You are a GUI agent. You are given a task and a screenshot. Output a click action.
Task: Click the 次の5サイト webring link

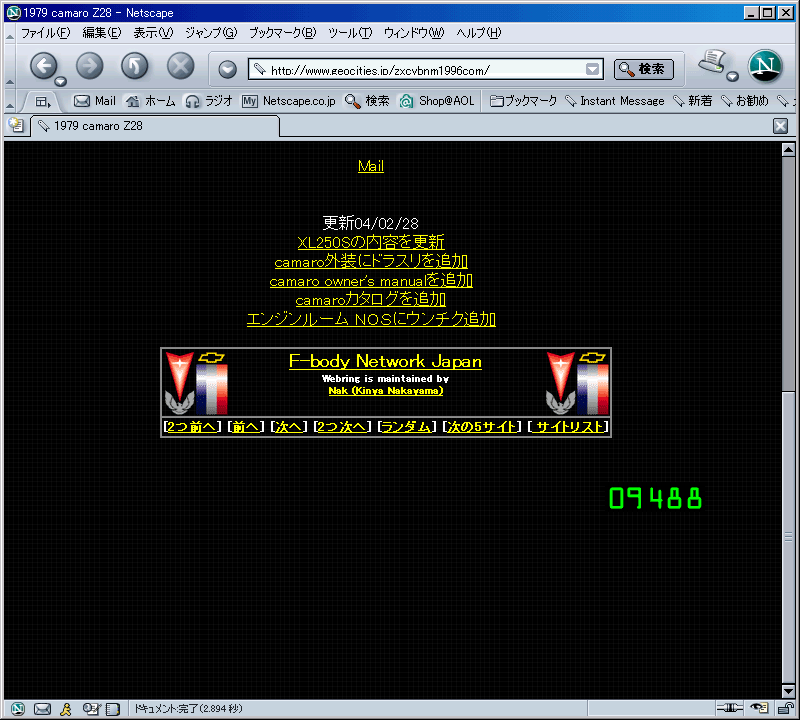tap(482, 427)
